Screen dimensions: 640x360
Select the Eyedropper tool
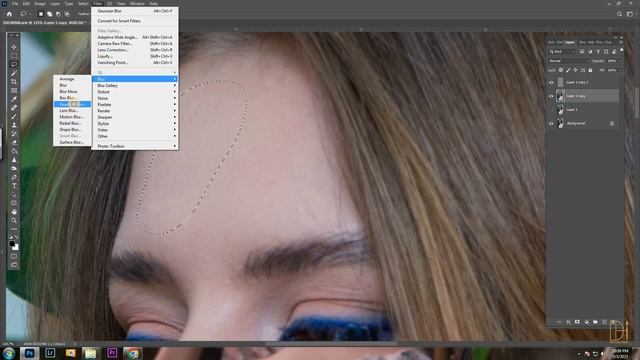click(x=14, y=99)
